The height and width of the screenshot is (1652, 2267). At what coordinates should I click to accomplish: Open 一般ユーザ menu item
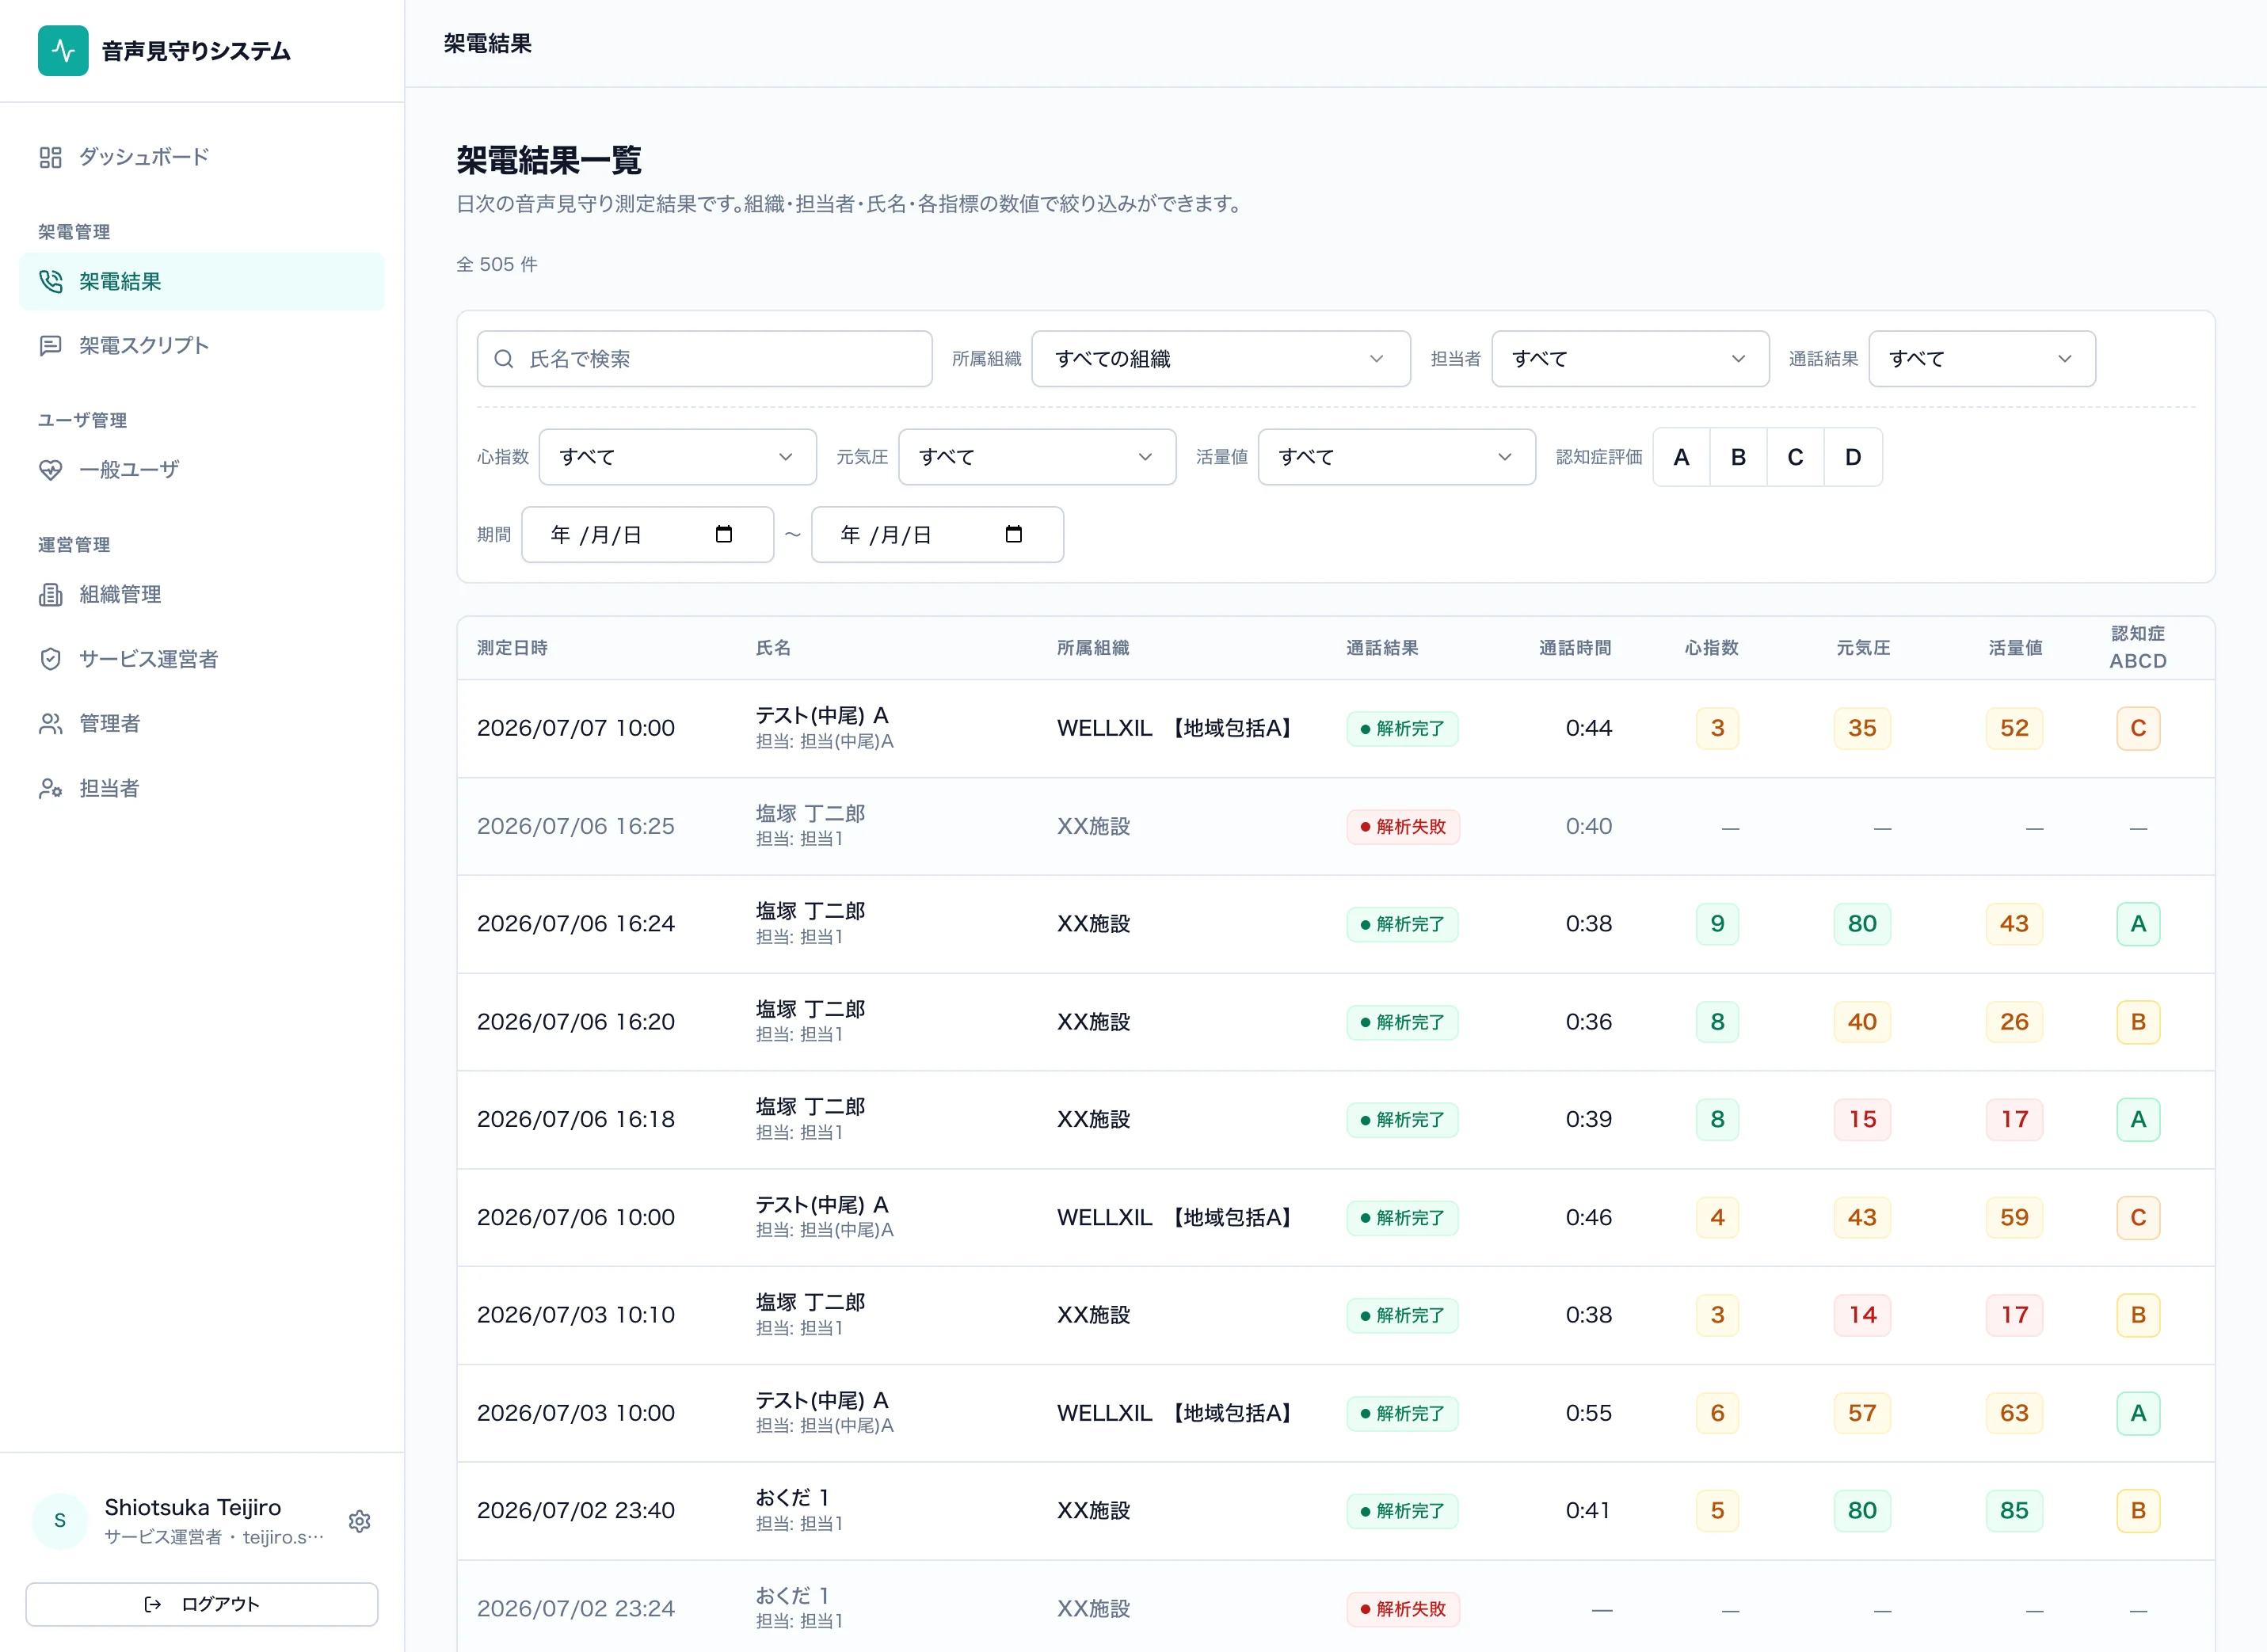pyautogui.click(x=202, y=470)
